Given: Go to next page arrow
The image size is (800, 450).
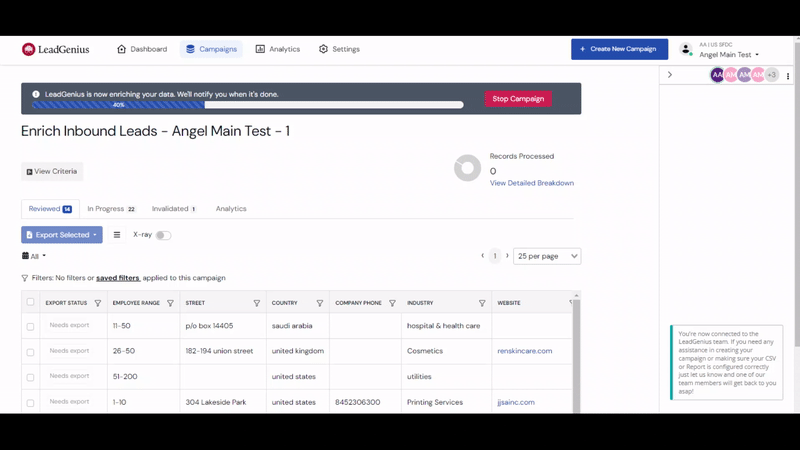Looking at the screenshot, I should pos(507,256).
